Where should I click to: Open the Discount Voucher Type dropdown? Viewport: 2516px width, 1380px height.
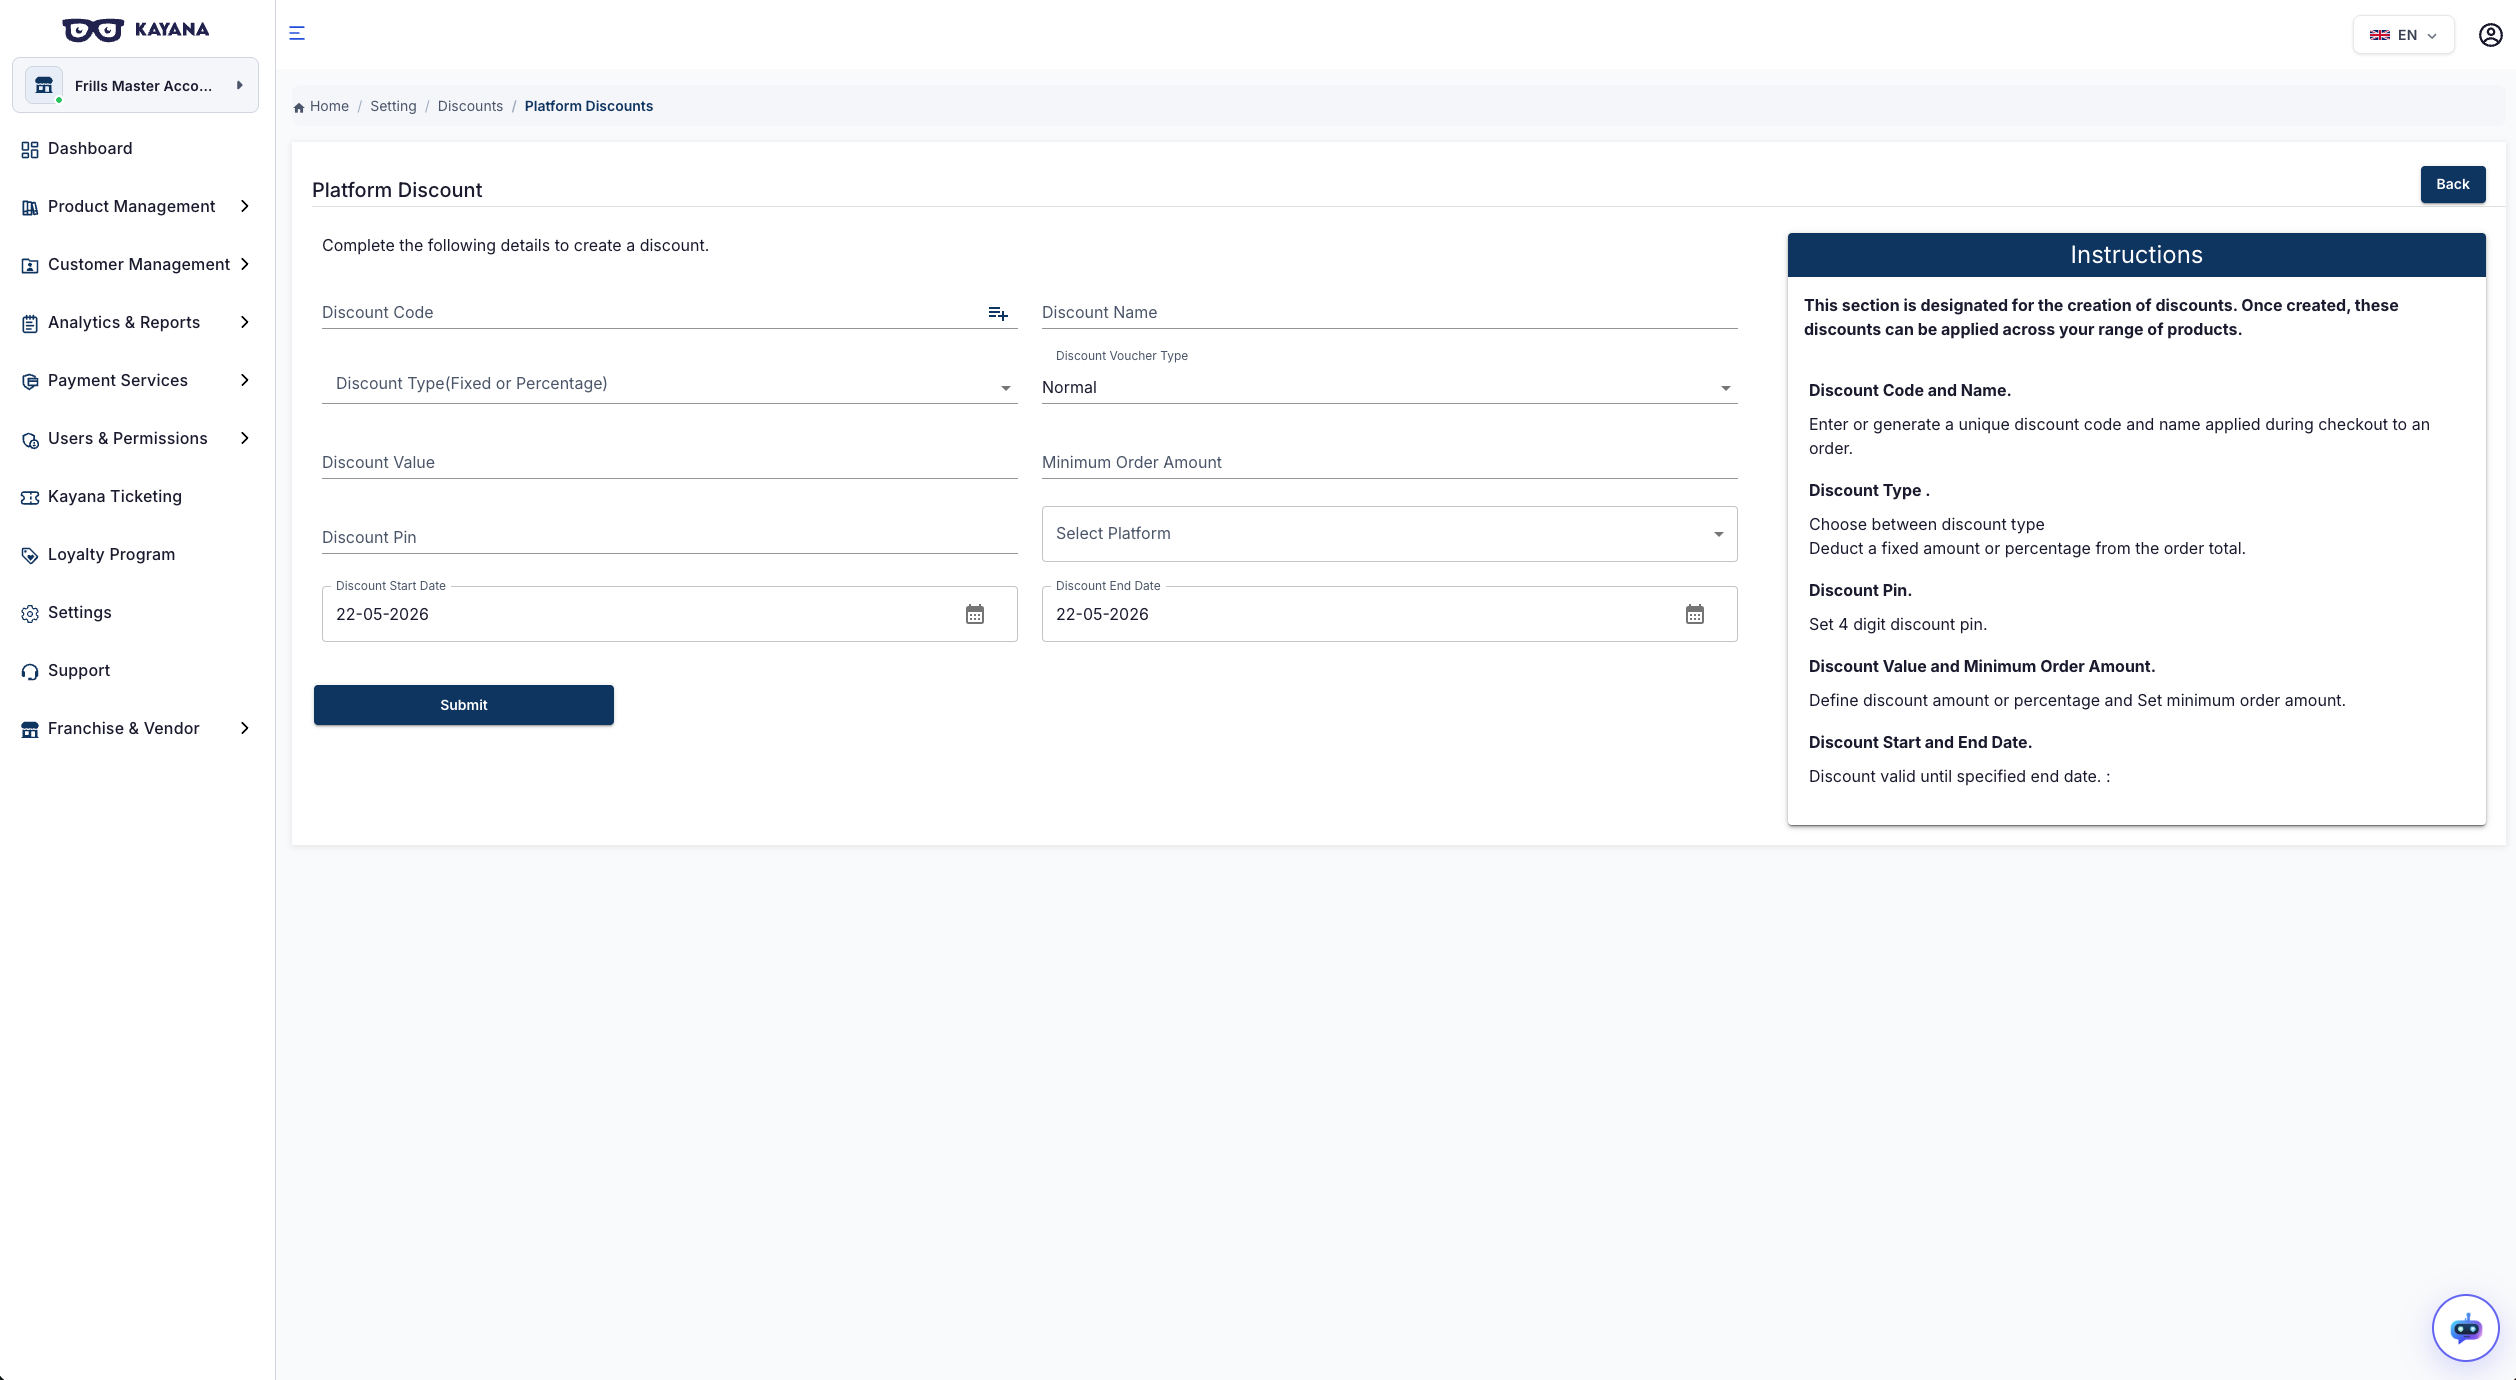click(1389, 387)
